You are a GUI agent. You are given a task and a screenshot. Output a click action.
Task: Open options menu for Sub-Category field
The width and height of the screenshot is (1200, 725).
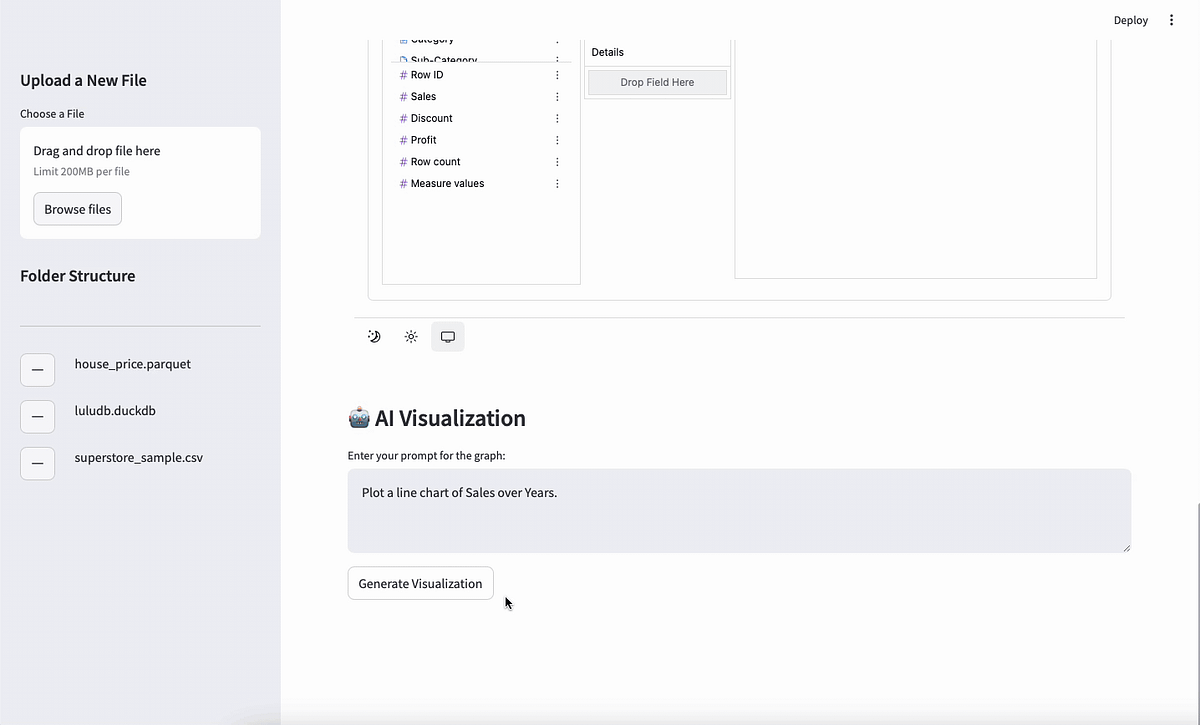pyautogui.click(x=557, y=60)
